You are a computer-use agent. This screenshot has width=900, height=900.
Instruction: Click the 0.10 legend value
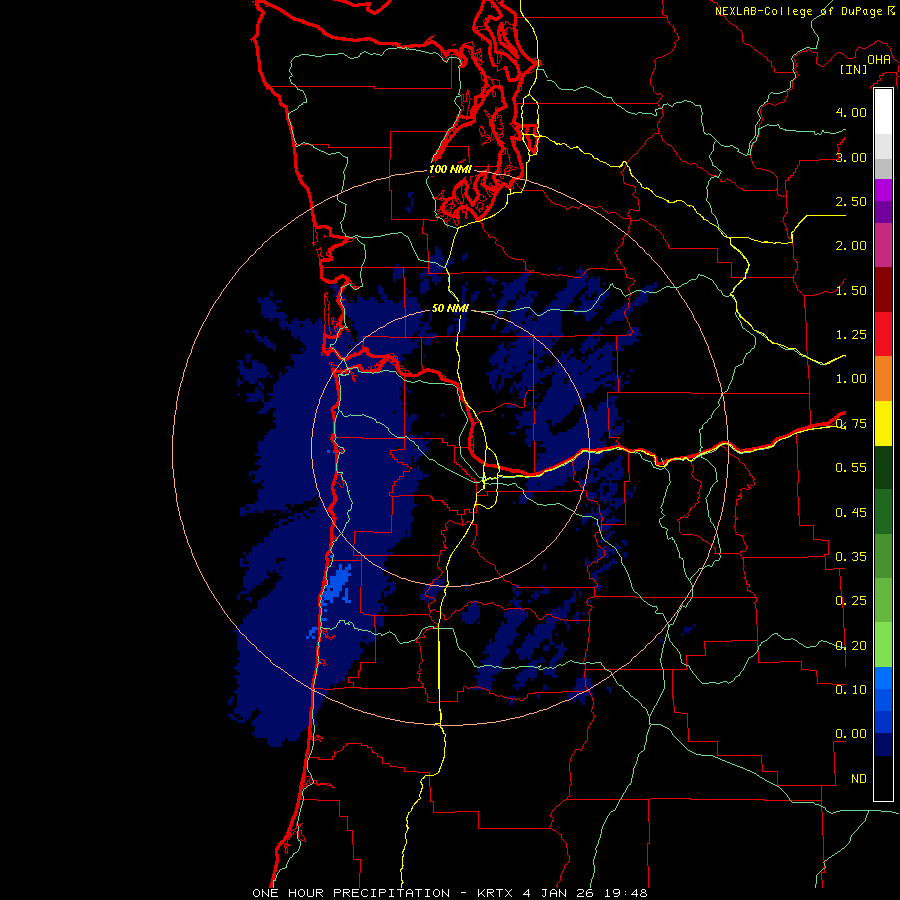[x=851, y=690]
